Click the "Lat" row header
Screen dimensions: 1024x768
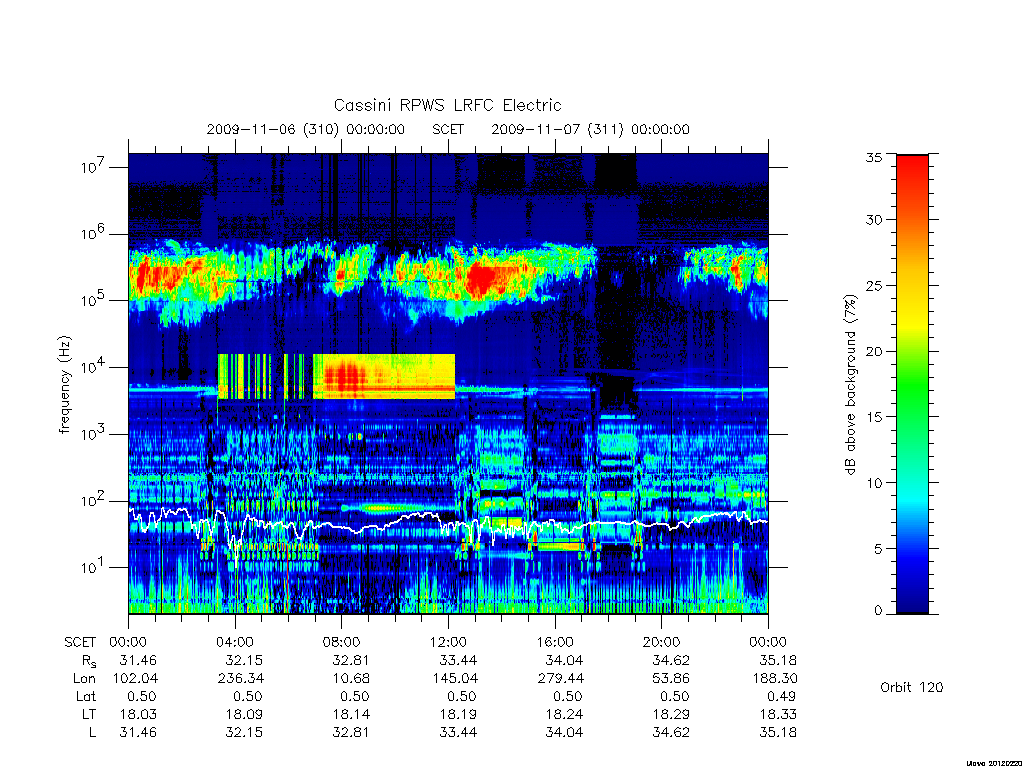click(x=86, y=696)
